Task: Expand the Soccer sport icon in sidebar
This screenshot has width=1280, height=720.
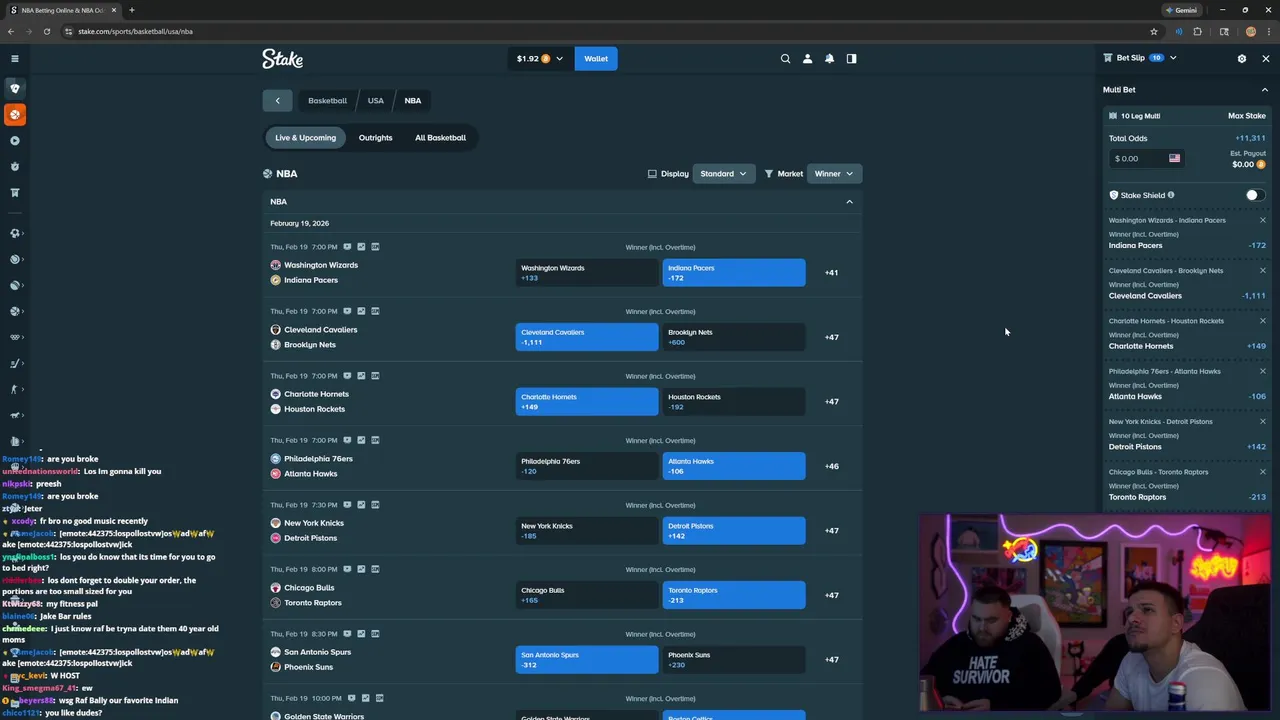Action: (x=14, y=233)
